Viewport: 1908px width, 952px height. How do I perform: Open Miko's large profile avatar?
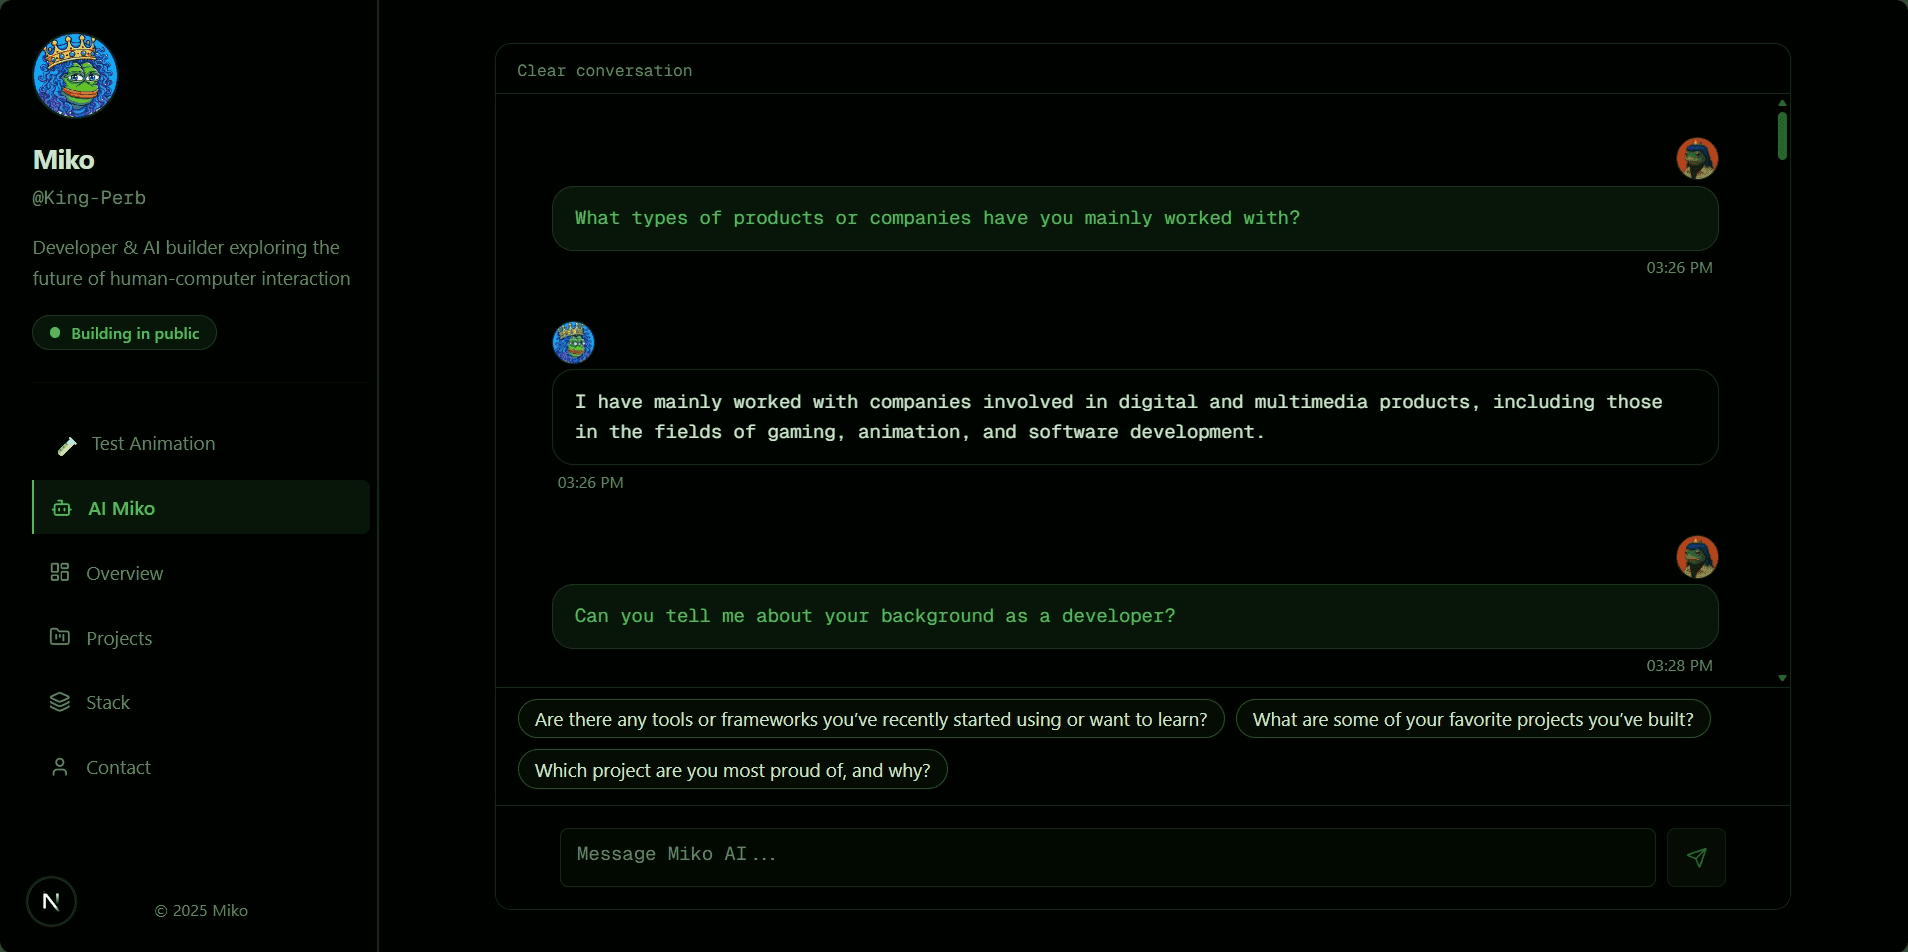click(x=75, y=75)
